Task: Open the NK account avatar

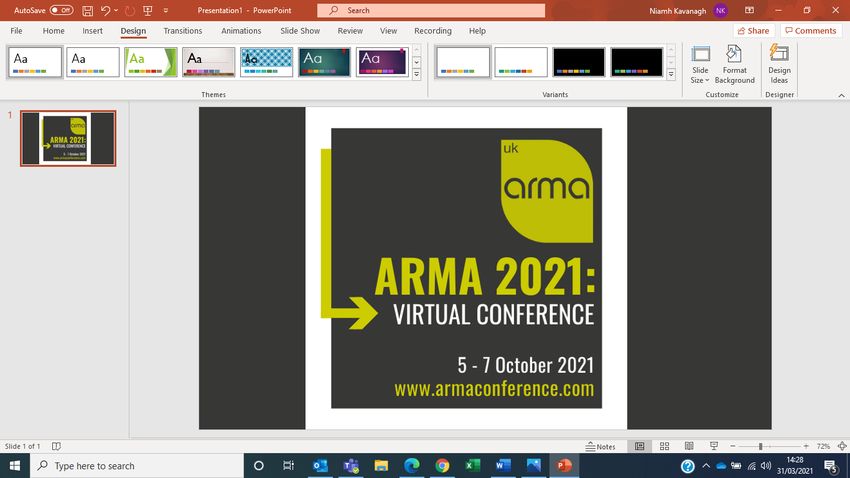Action: 720,10
